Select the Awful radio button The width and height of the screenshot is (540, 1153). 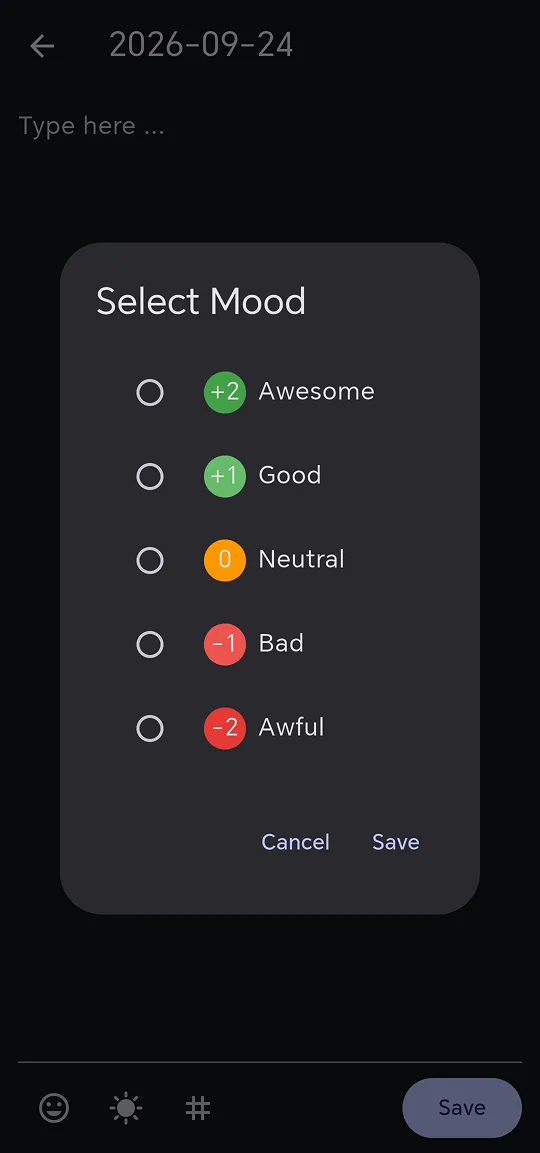click(150, 728)
